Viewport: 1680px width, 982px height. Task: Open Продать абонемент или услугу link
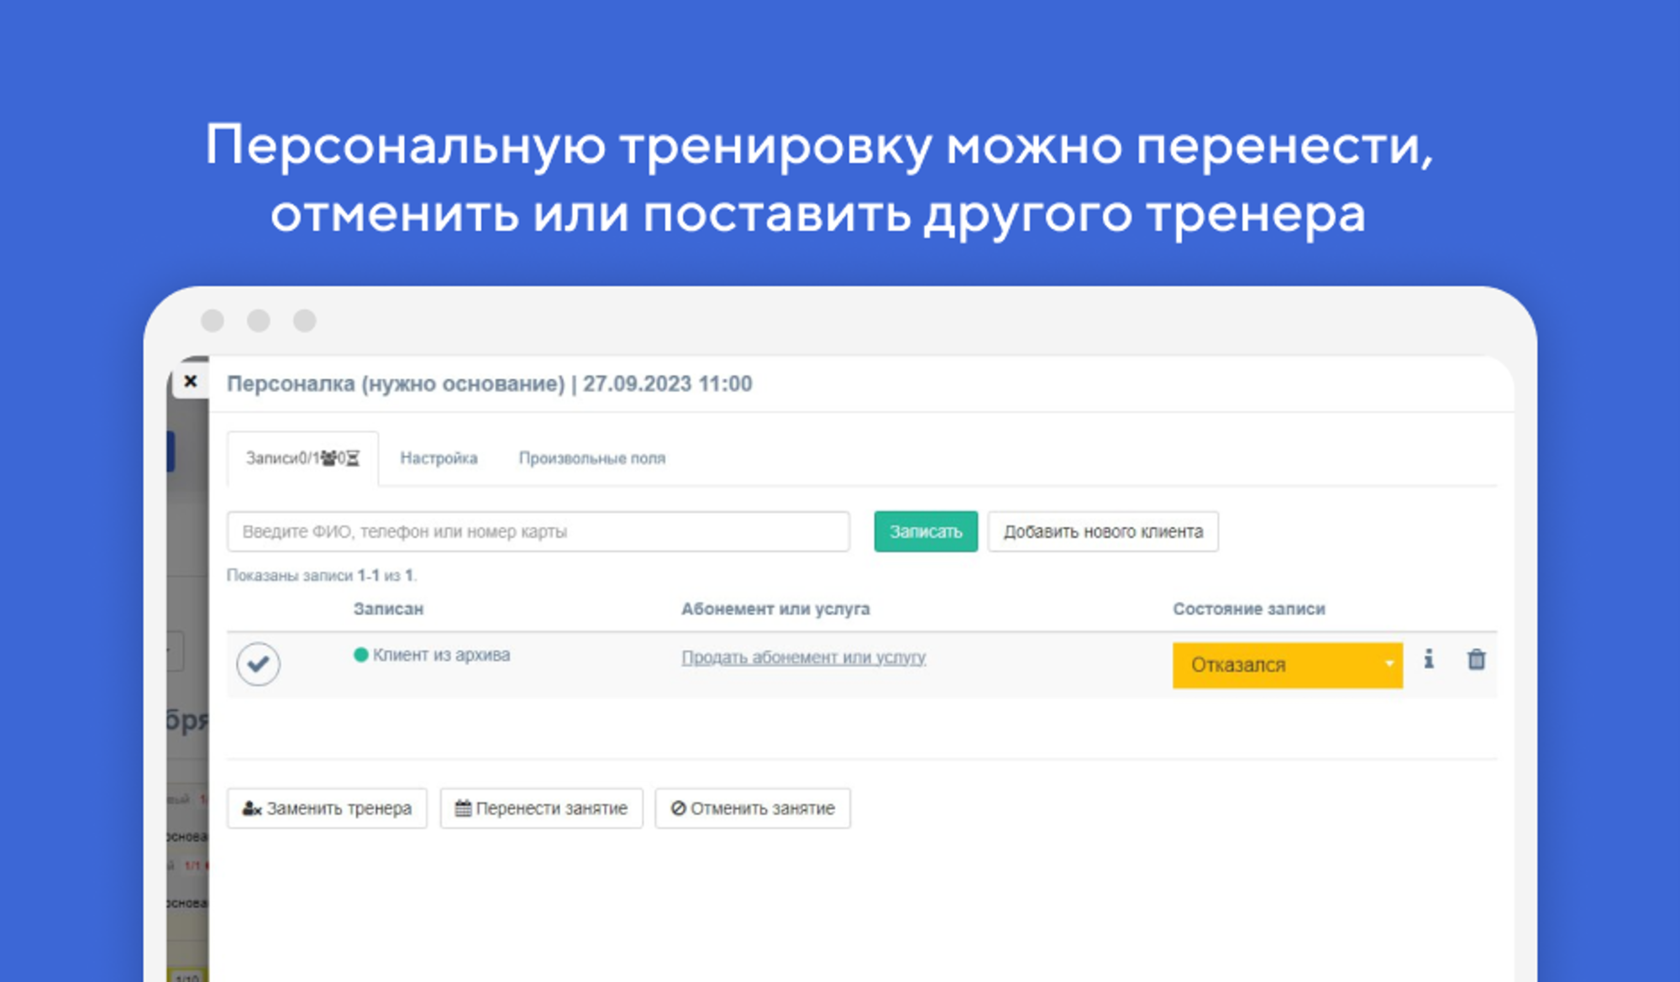pyautogui.click(x=802, y=657)
